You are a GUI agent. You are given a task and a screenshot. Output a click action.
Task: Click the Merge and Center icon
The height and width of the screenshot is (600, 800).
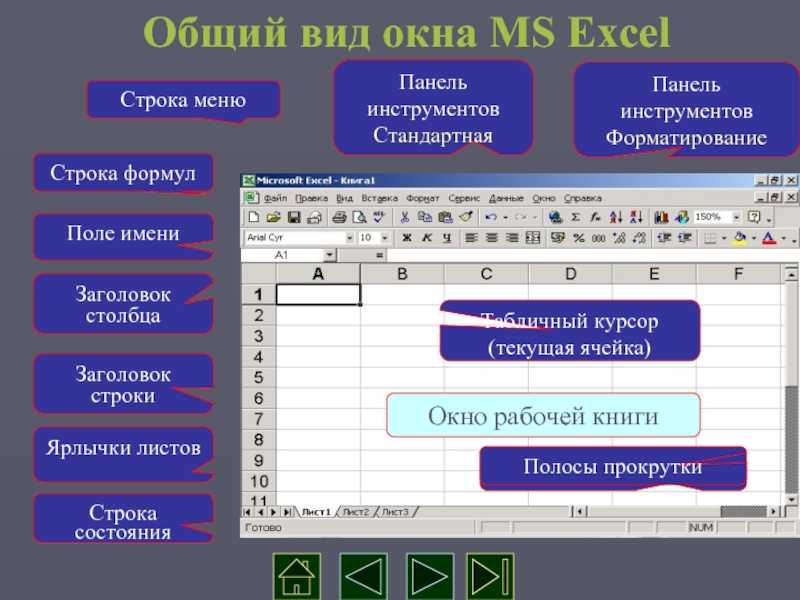click(x=533, y=238)
